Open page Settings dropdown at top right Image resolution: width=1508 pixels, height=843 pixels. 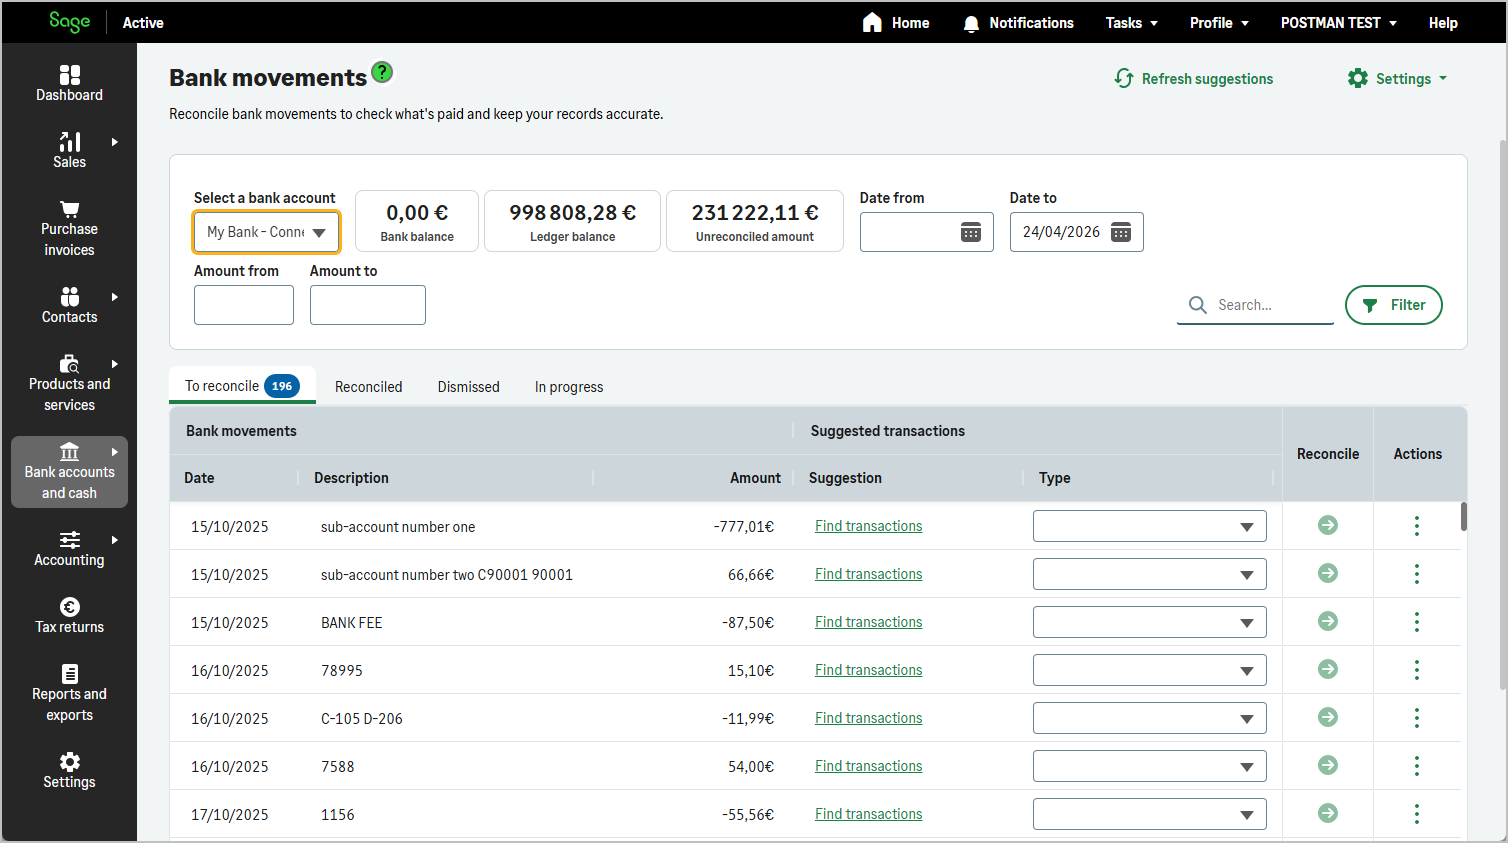[1397, 79]
